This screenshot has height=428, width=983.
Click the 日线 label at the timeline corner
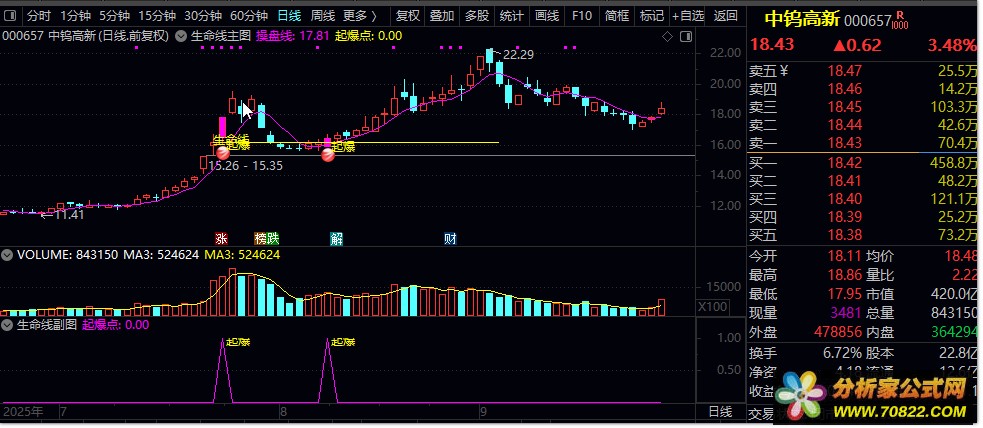click(x=719, y=411)
